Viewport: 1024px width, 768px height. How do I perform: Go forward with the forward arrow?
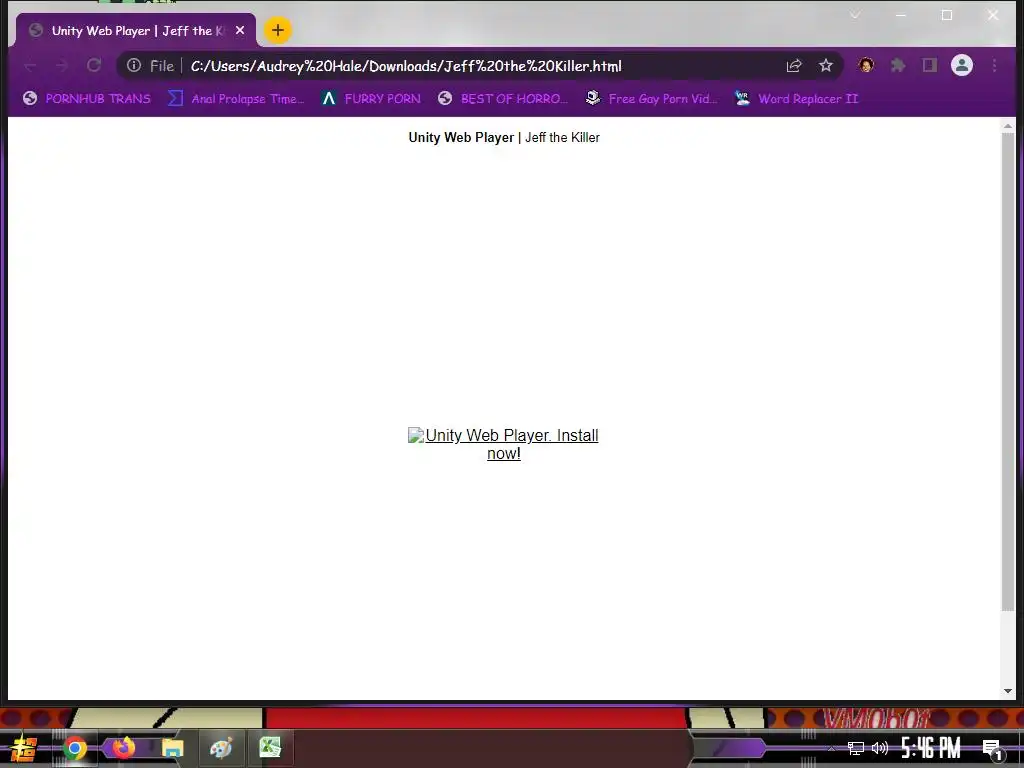click(x=62, y=65)
